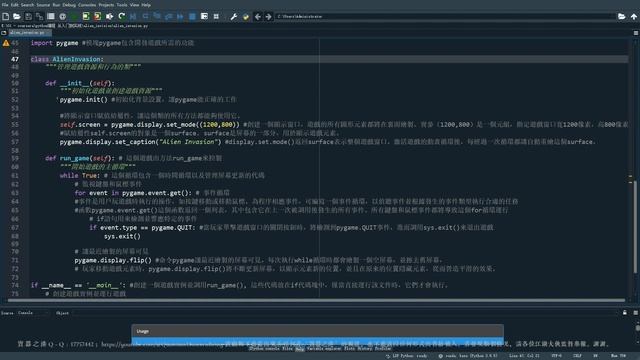
Task: Click the import pygame line
Action: coord(54,43)
